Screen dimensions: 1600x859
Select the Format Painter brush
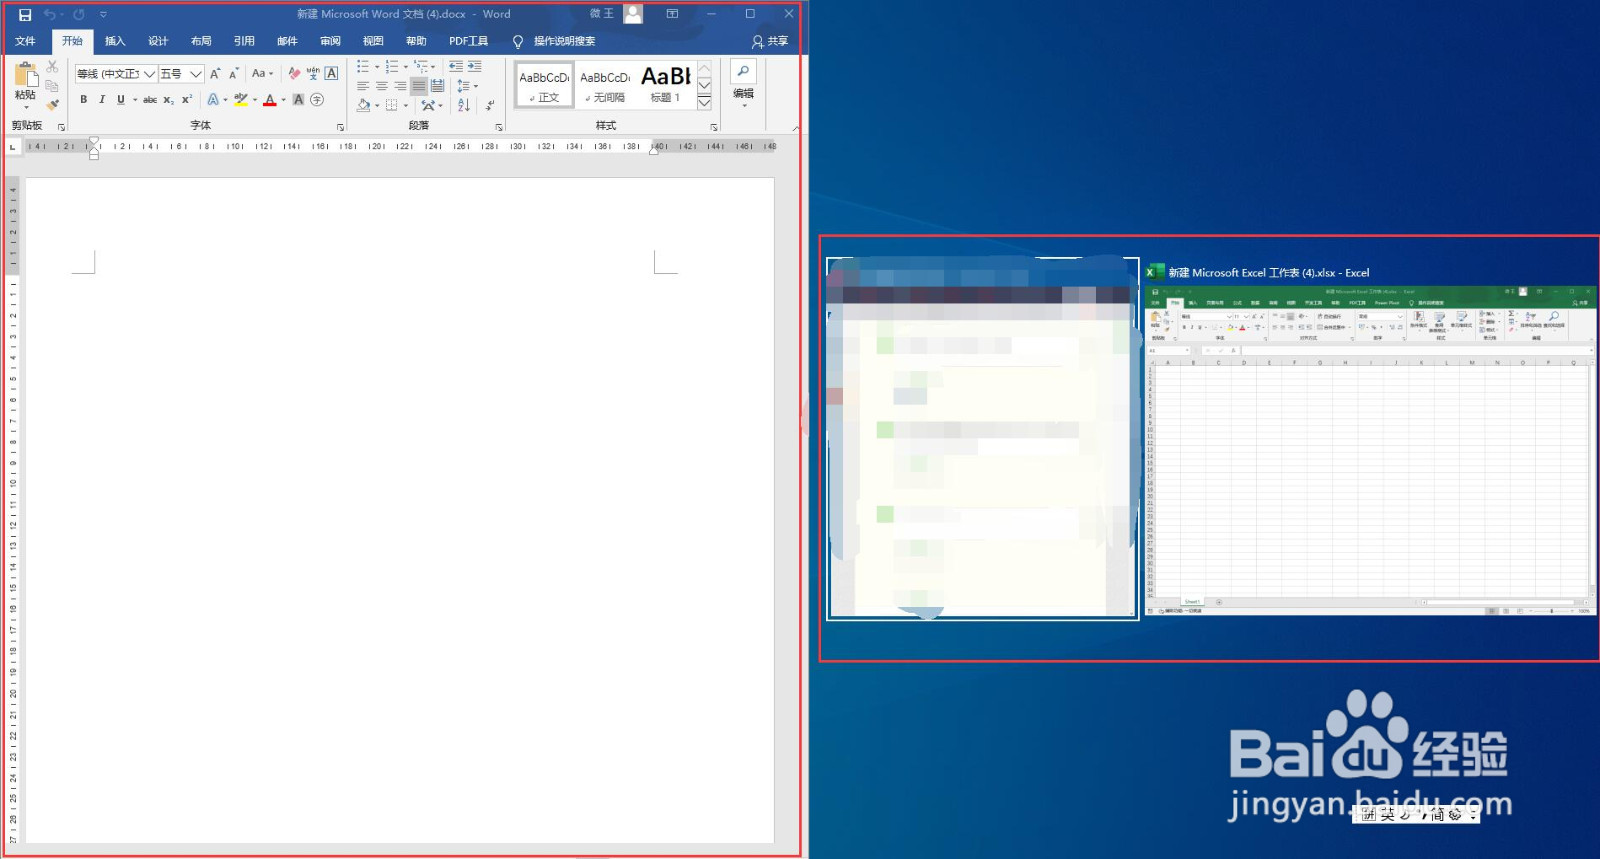point(52,104)
